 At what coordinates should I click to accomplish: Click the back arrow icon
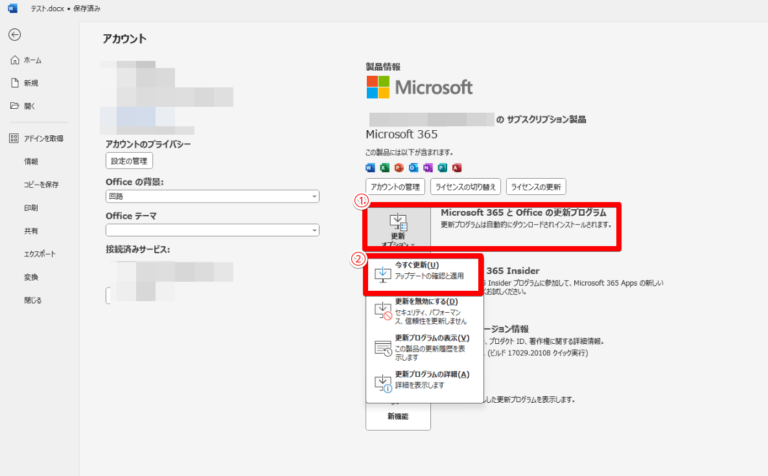14,35
